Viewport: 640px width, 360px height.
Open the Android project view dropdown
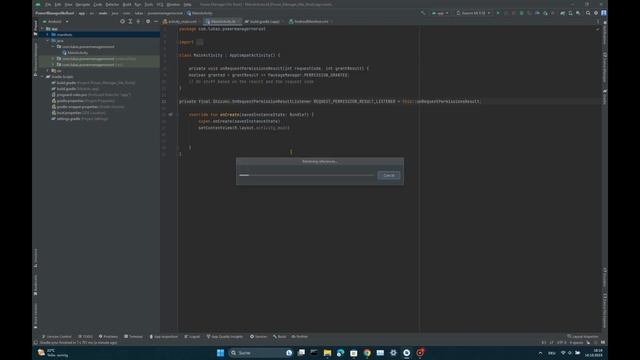point(56,22)
